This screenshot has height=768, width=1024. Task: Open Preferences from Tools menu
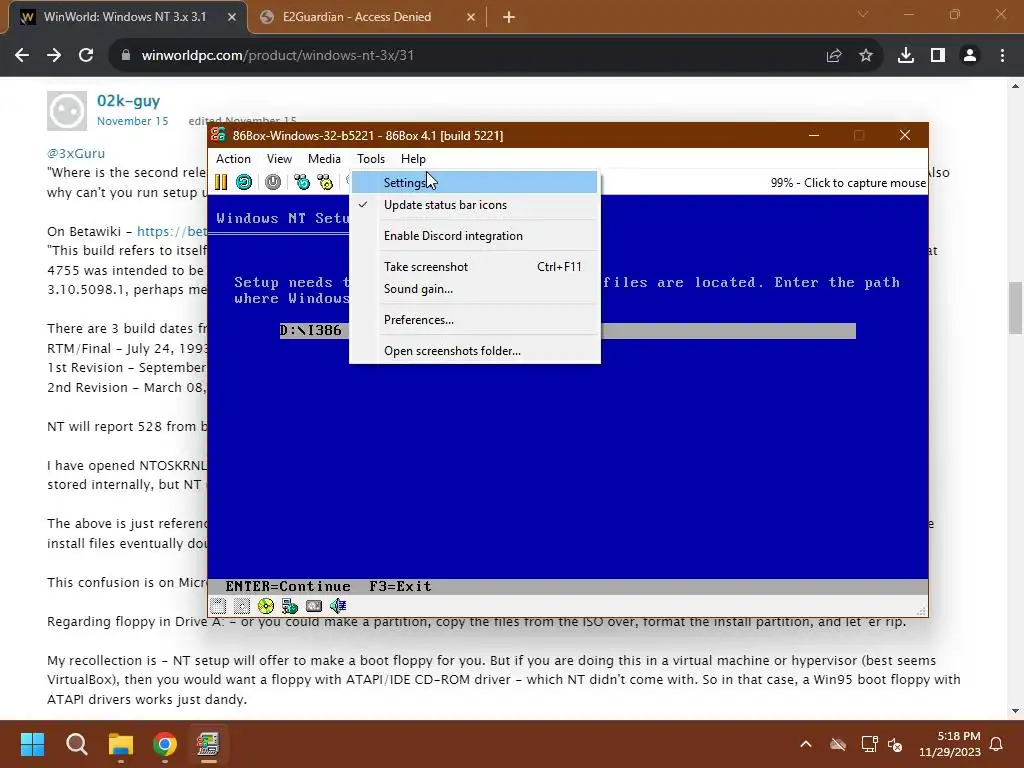475,319
